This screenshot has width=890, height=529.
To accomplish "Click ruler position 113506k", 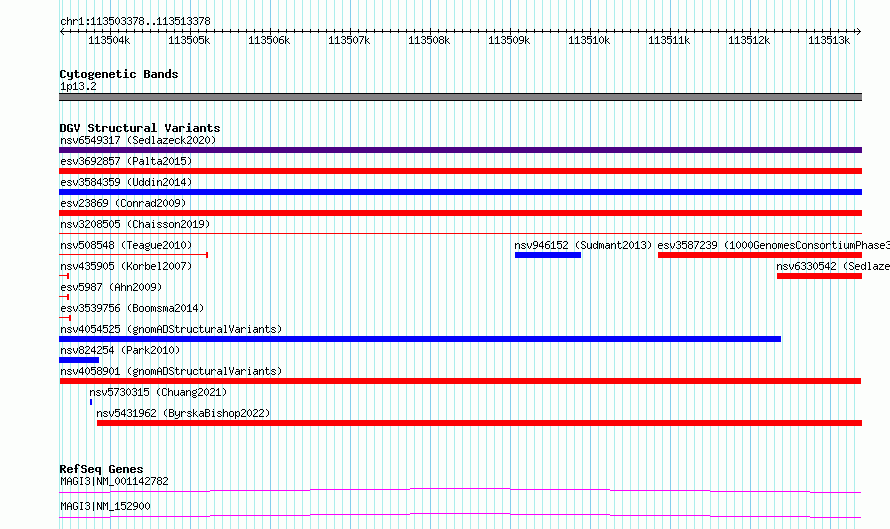I will [269, 40].
